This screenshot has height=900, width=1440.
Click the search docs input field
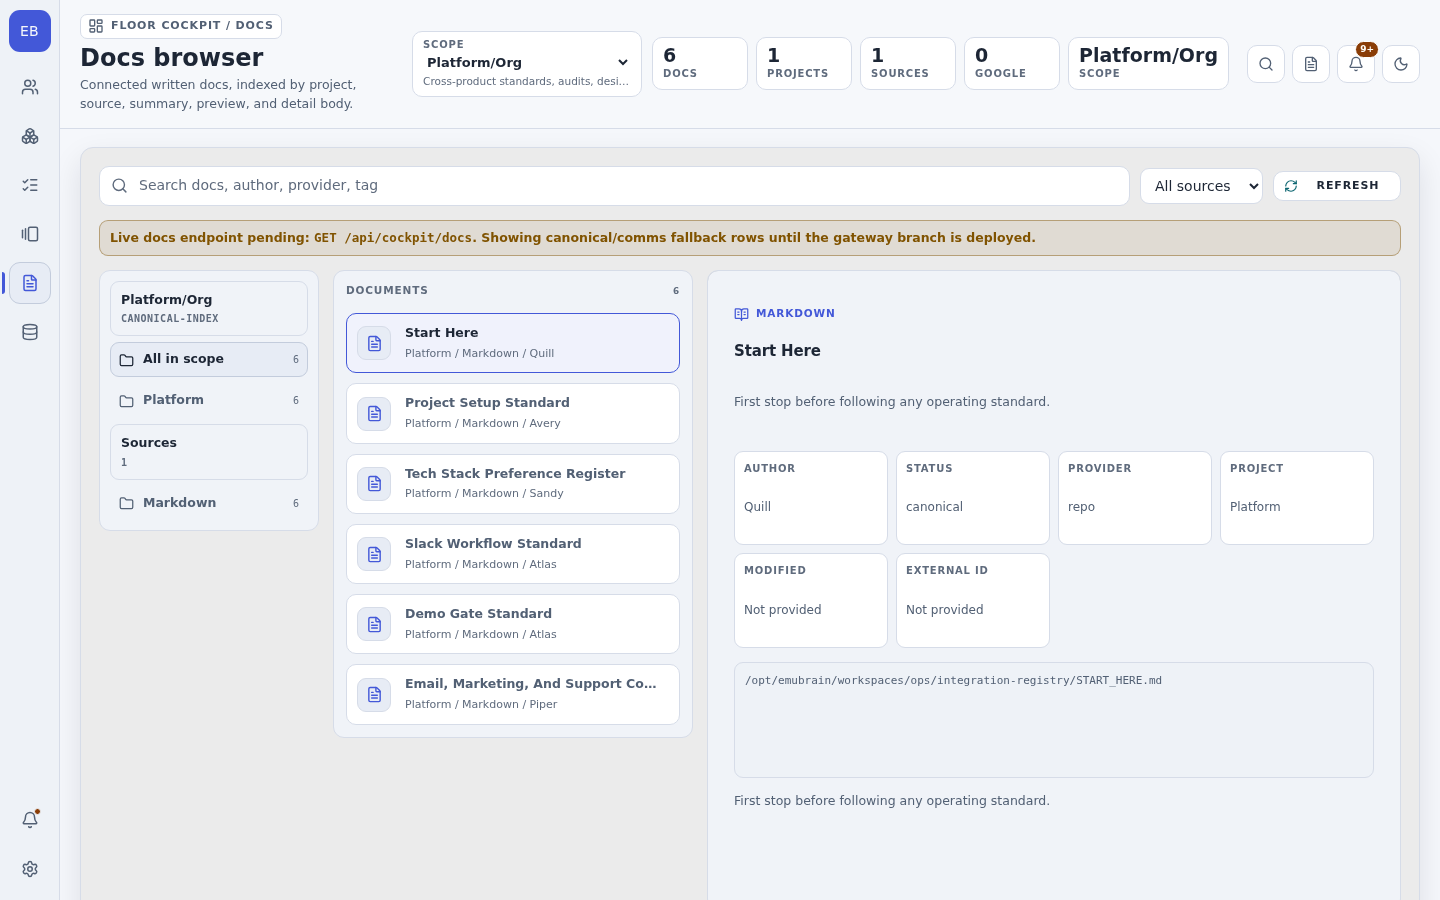(x=614, y=186)
